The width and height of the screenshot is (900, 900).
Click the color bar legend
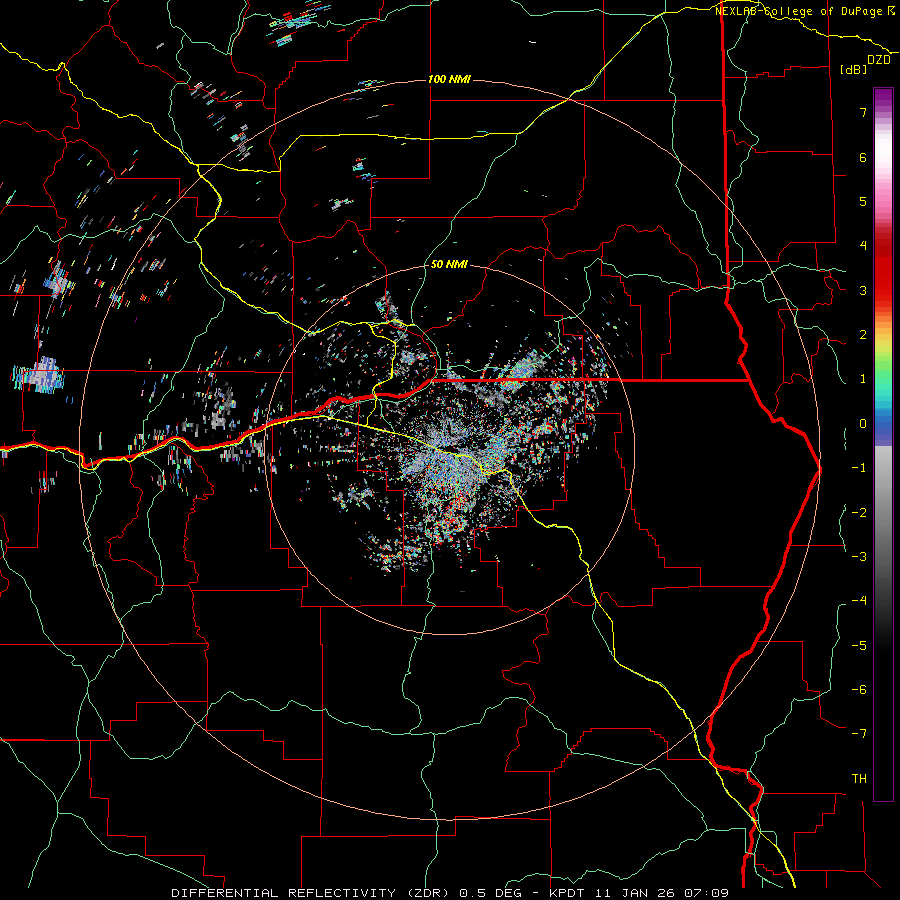pyautogui.click(x=883, y=444)
